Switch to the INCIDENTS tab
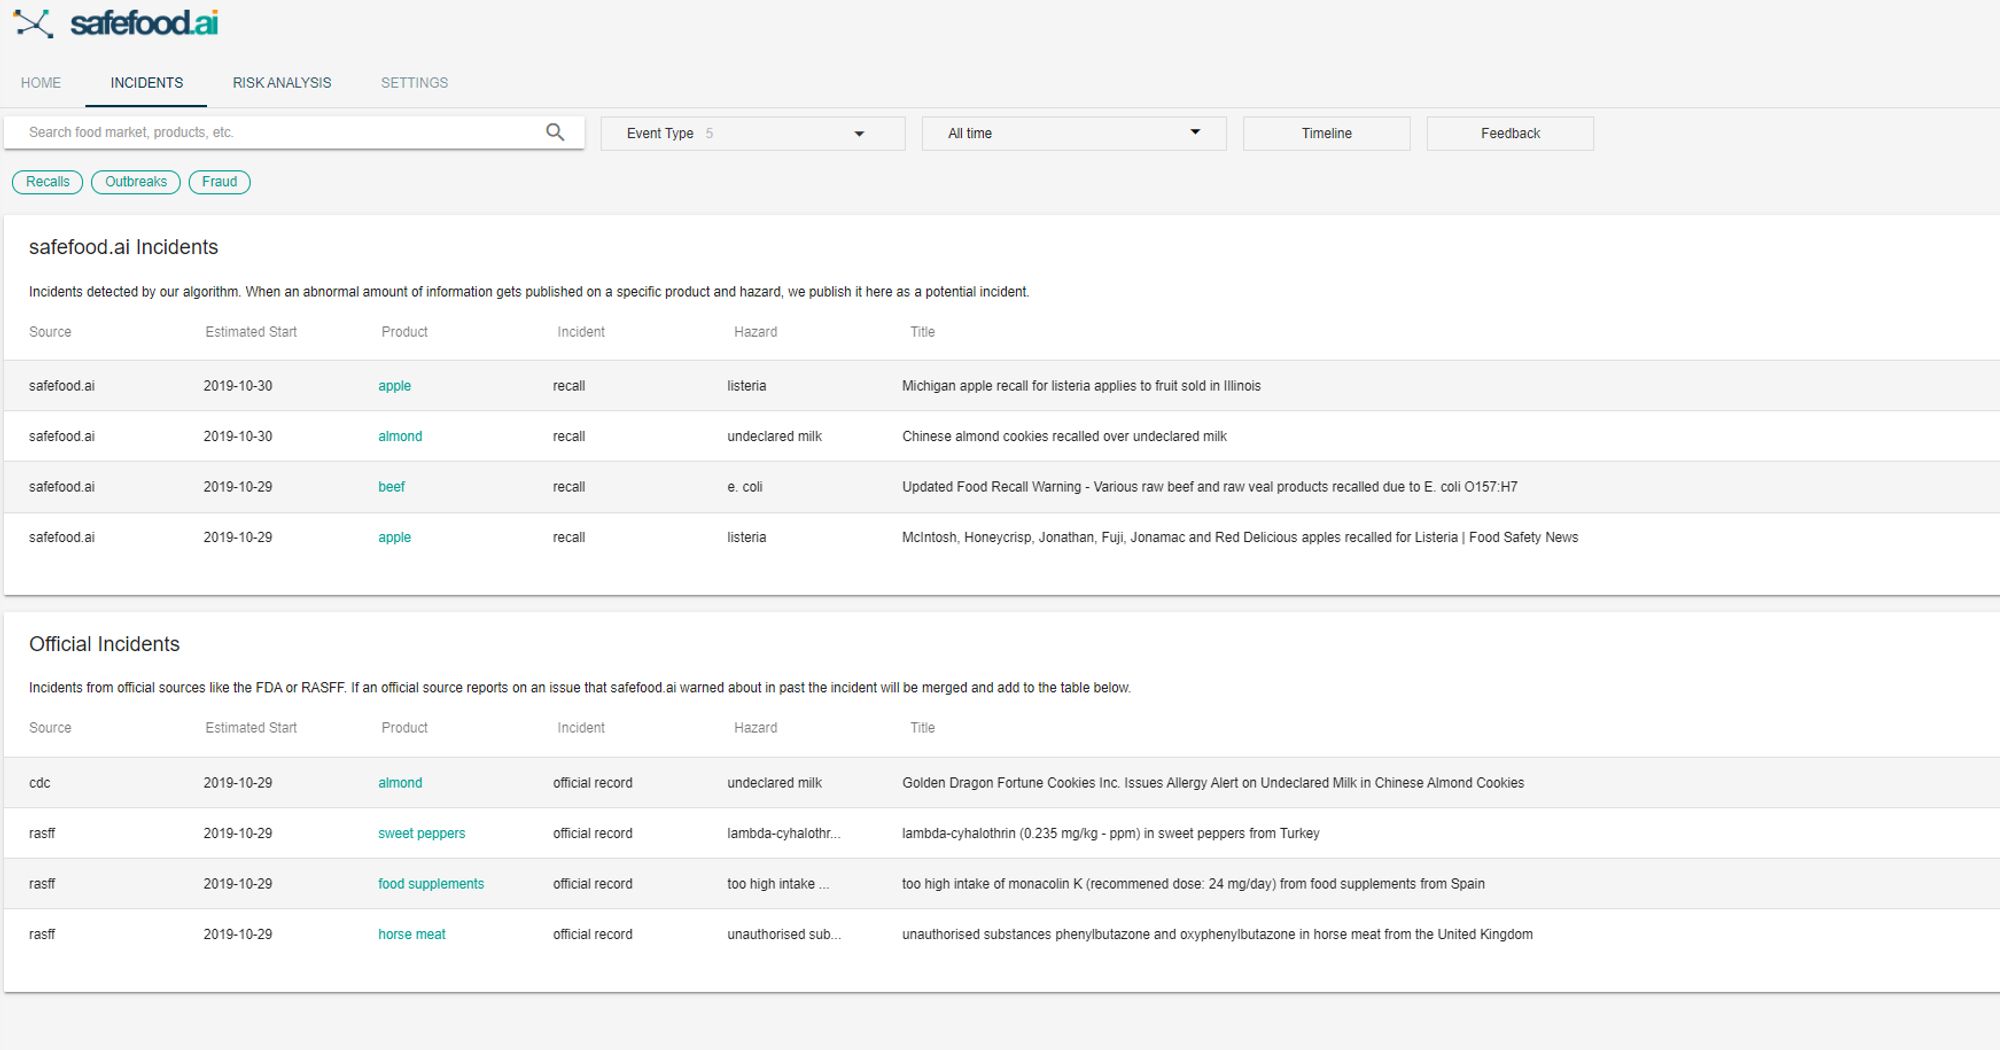Image resolution: width=2000 pixels, height=1050 pixels. [x=147, y=83]
